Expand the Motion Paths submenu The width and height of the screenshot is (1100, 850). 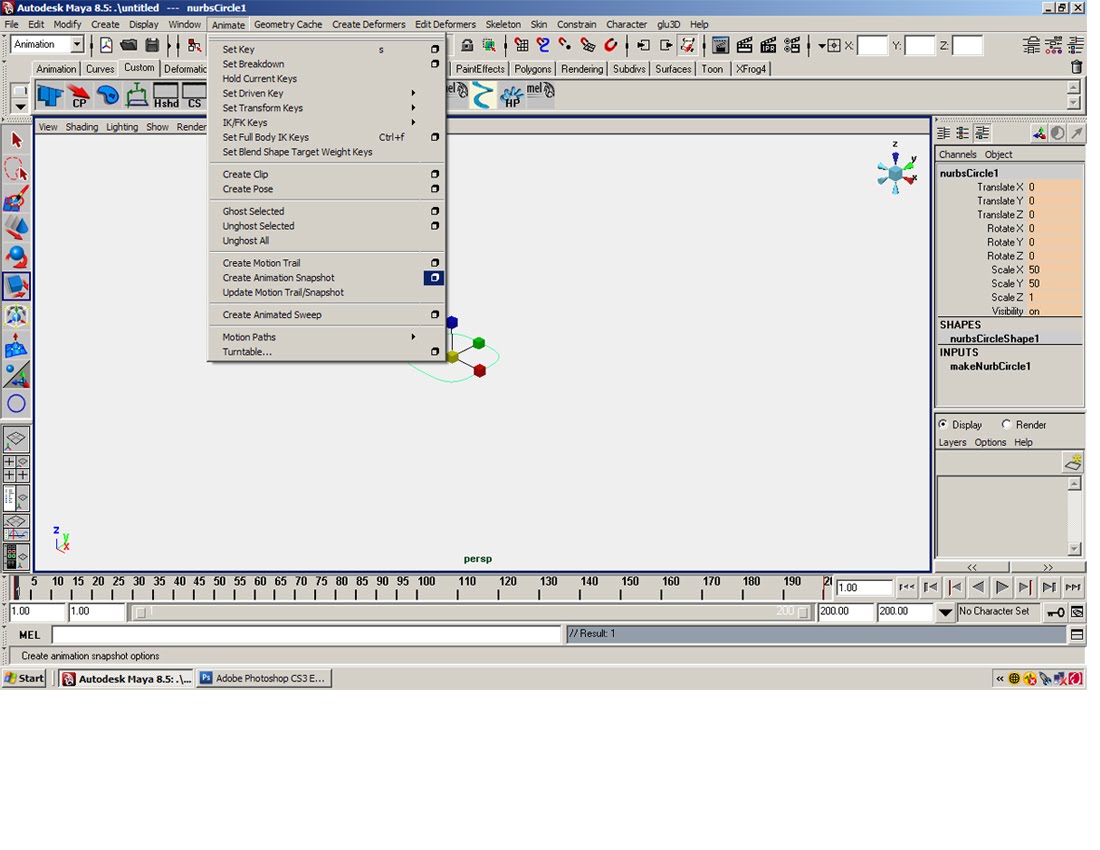413,337
